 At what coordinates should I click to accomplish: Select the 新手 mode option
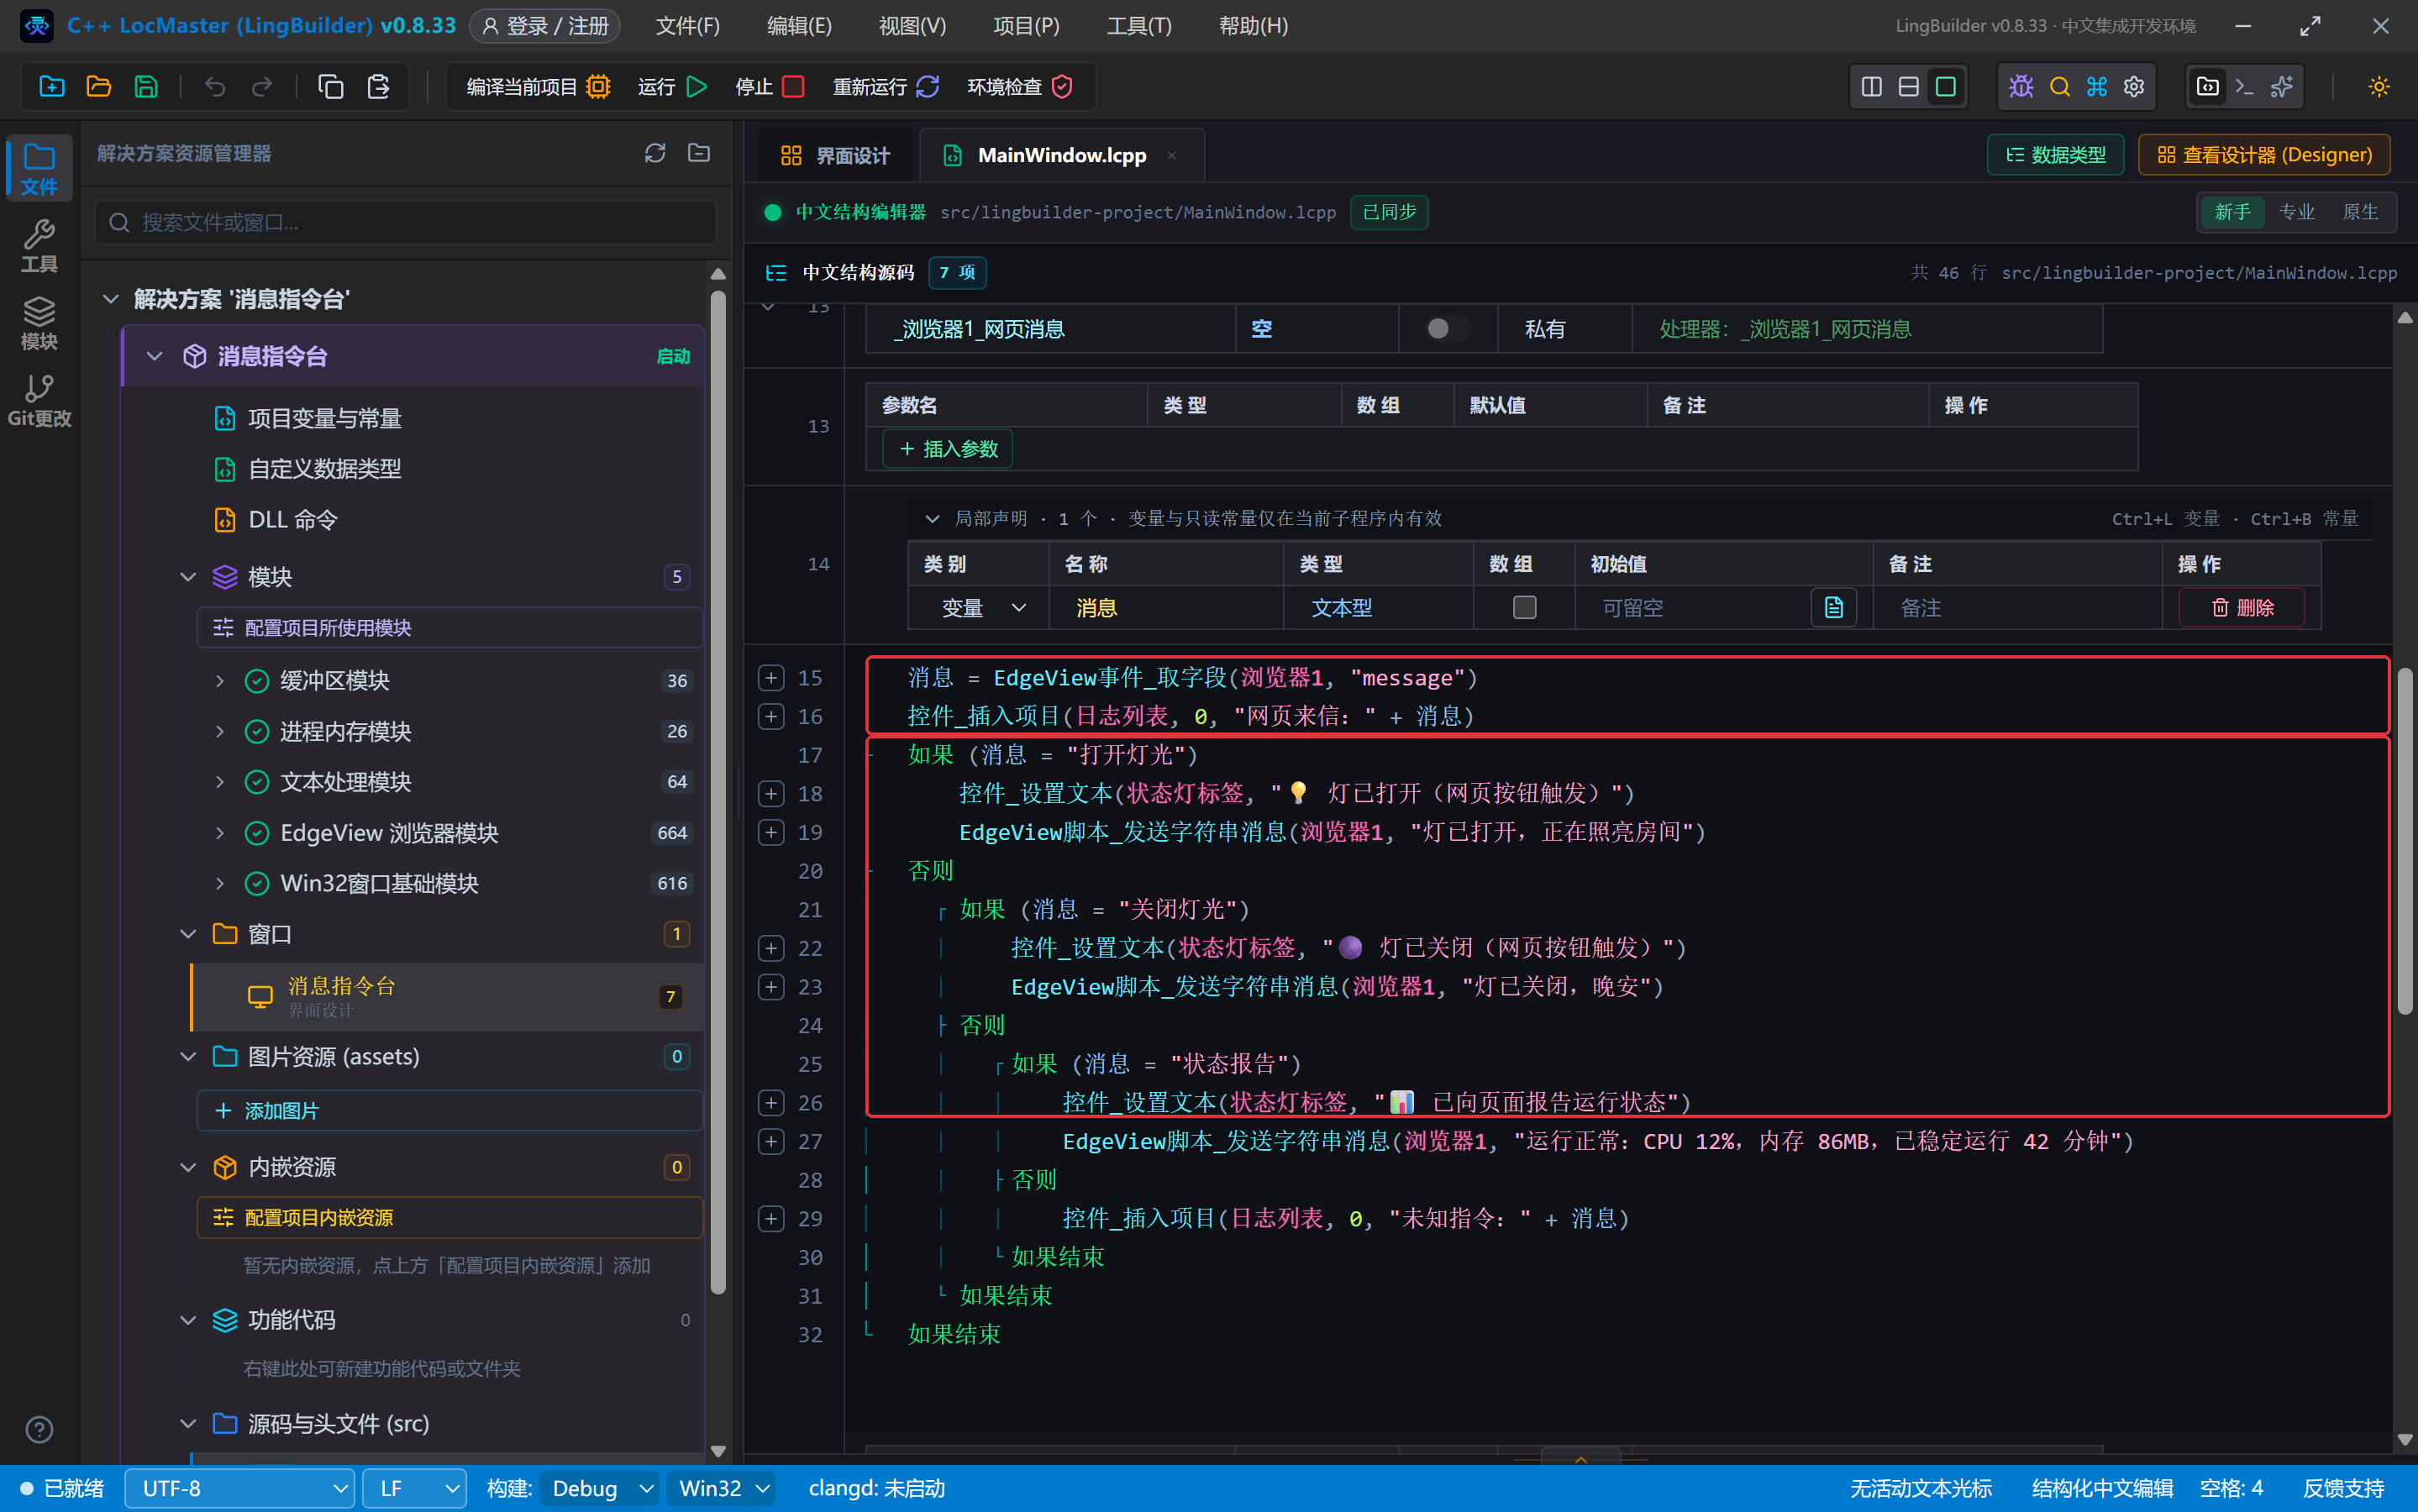[x=2232, y=212]
